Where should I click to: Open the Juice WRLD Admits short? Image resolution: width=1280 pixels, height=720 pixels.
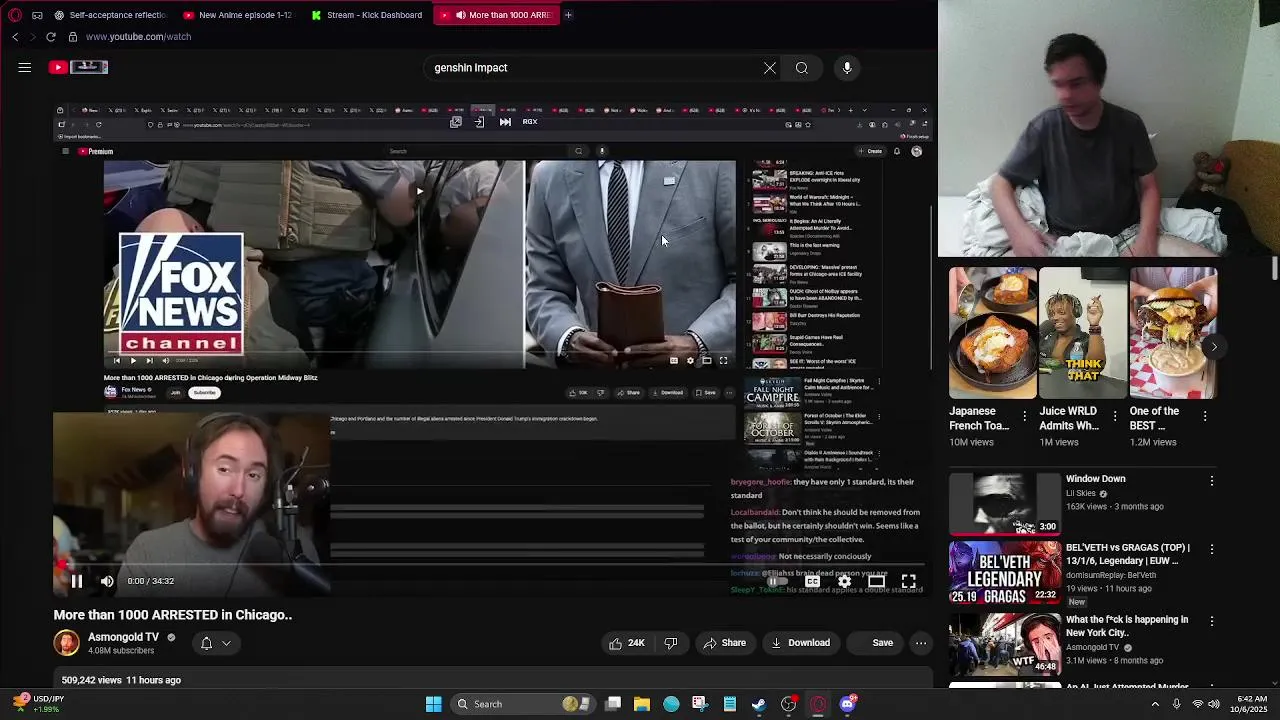tap(1083, 333)
